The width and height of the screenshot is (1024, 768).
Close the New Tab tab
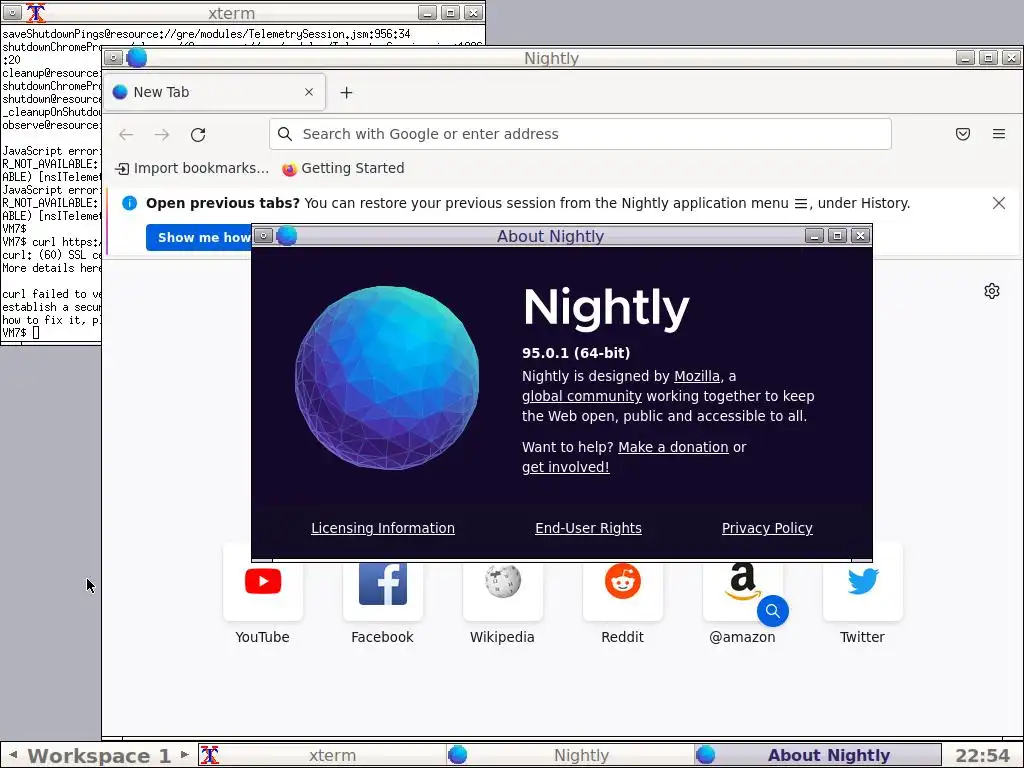[x=309, y=92]
